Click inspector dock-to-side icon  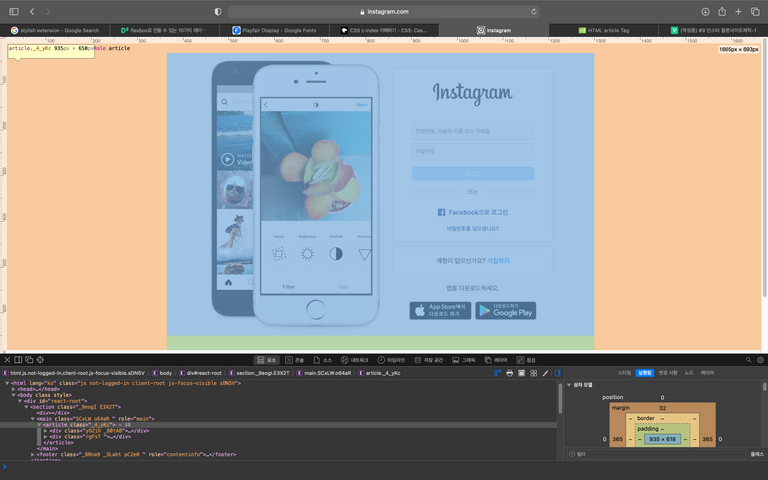point(18,360)
